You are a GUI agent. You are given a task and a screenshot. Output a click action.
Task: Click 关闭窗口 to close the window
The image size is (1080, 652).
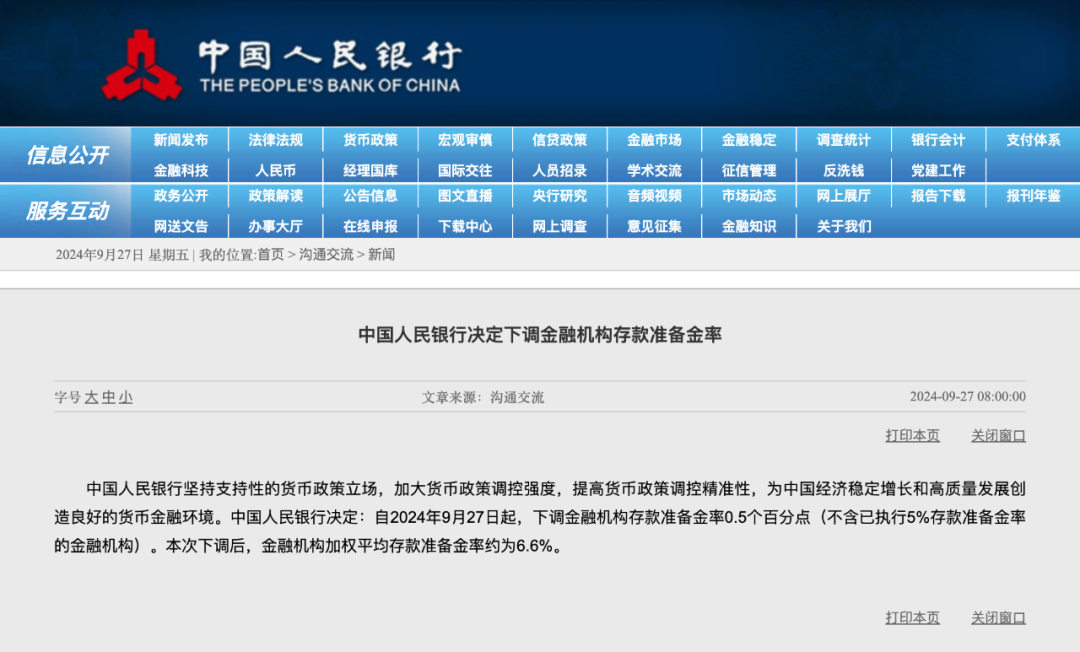point(999,435)
